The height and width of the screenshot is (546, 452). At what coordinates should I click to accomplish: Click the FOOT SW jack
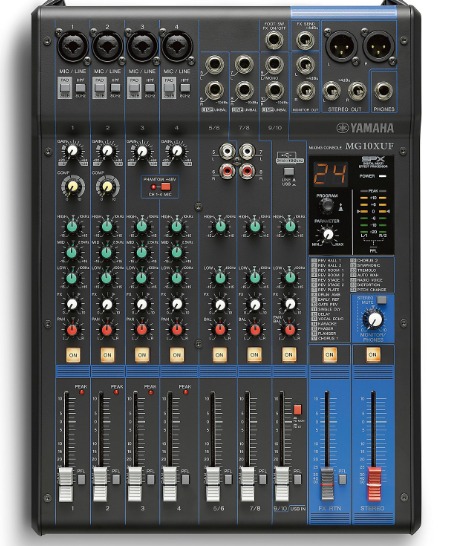(274, 39)
